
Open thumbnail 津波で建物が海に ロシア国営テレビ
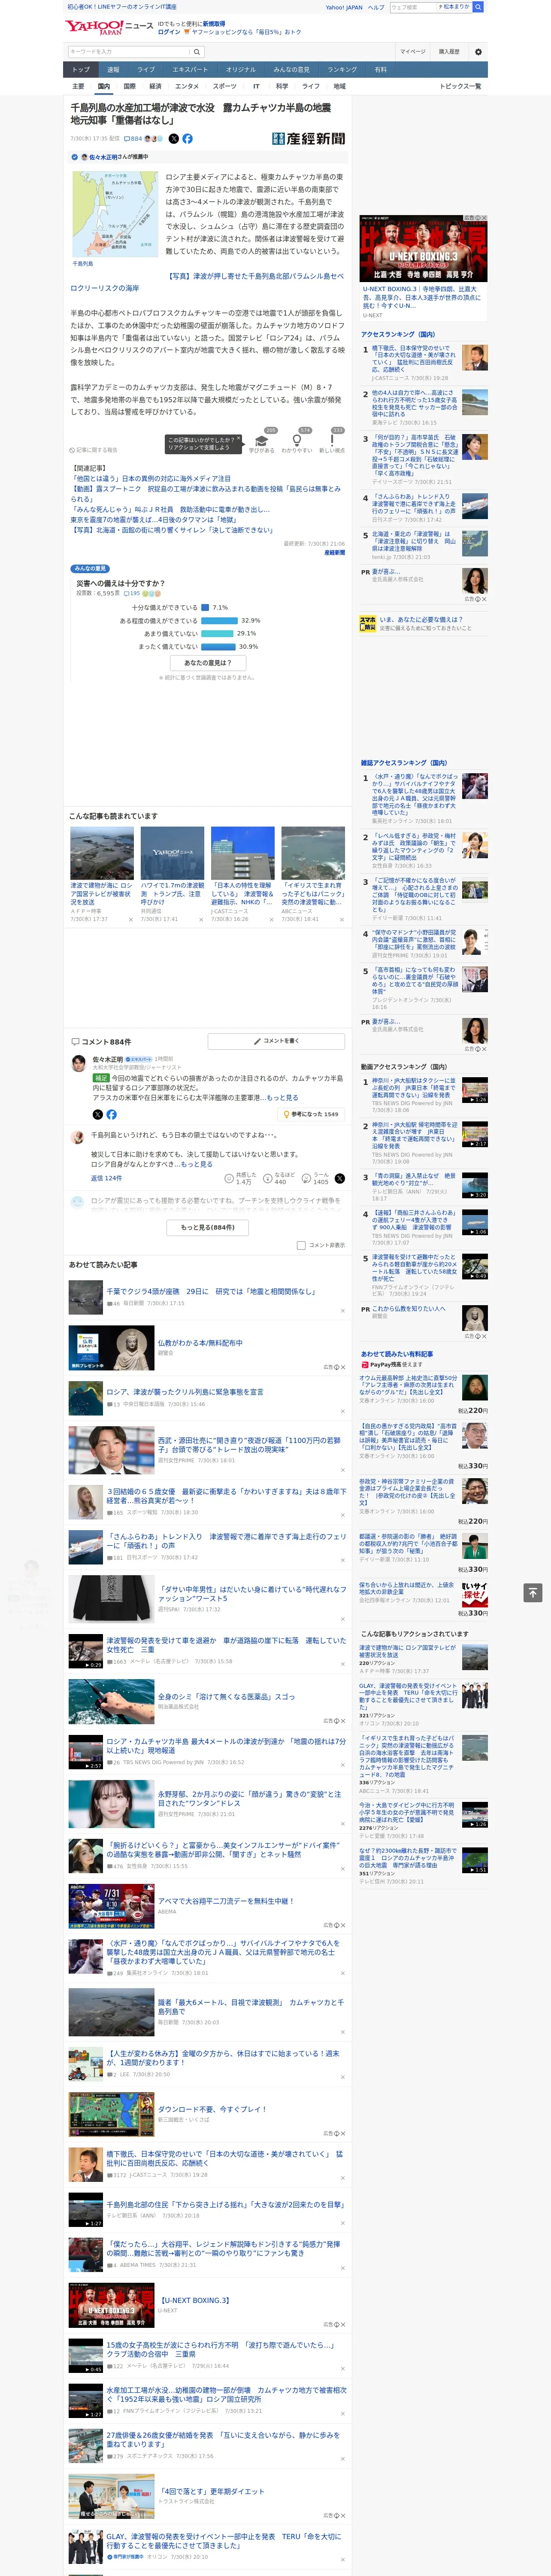click(x=102, y=853)
